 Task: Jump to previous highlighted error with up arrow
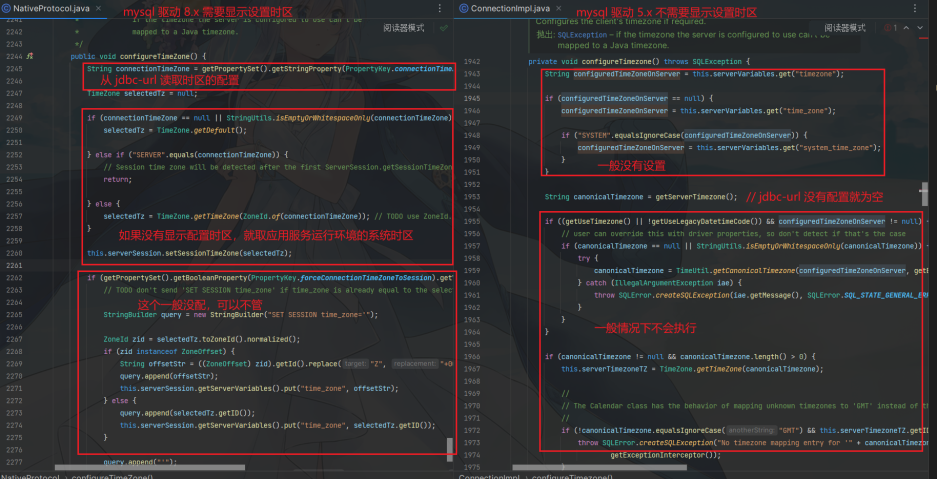click(x=907, y=28)
